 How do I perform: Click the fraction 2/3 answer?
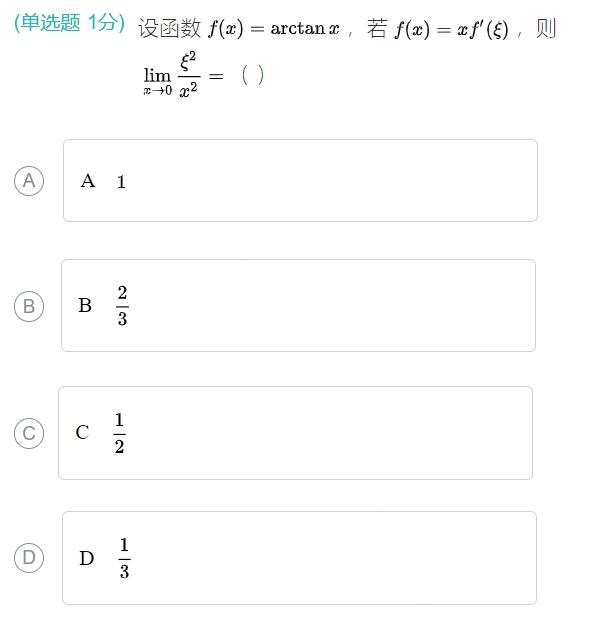[122, 306]
